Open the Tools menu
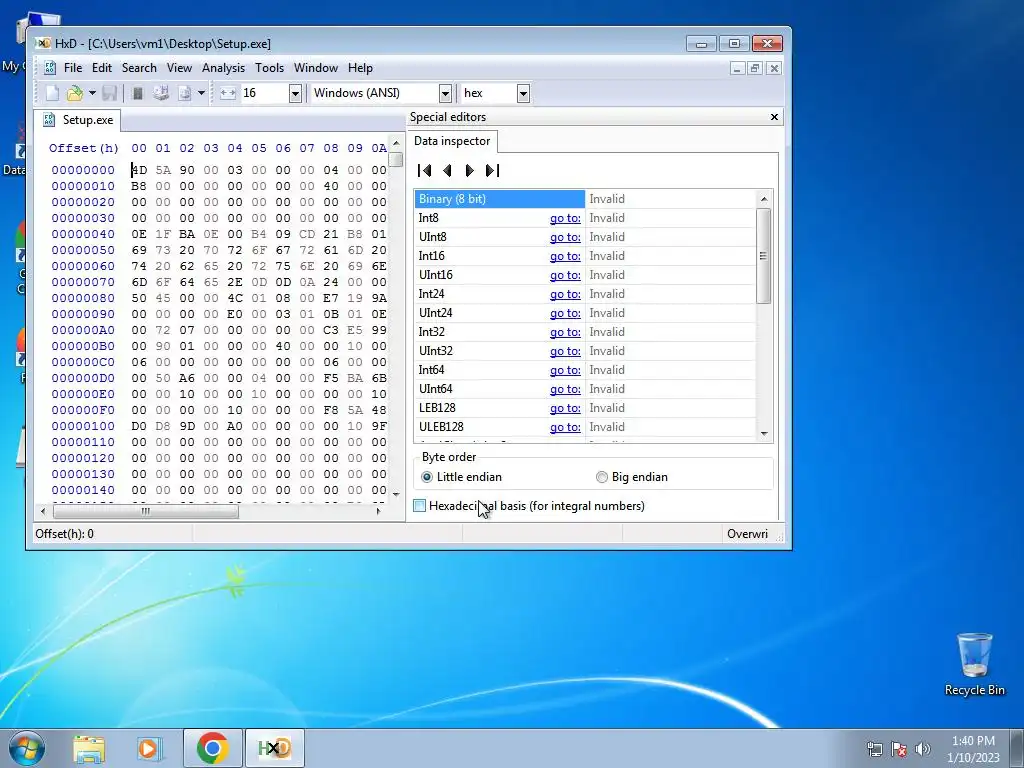 click(269, 68)
